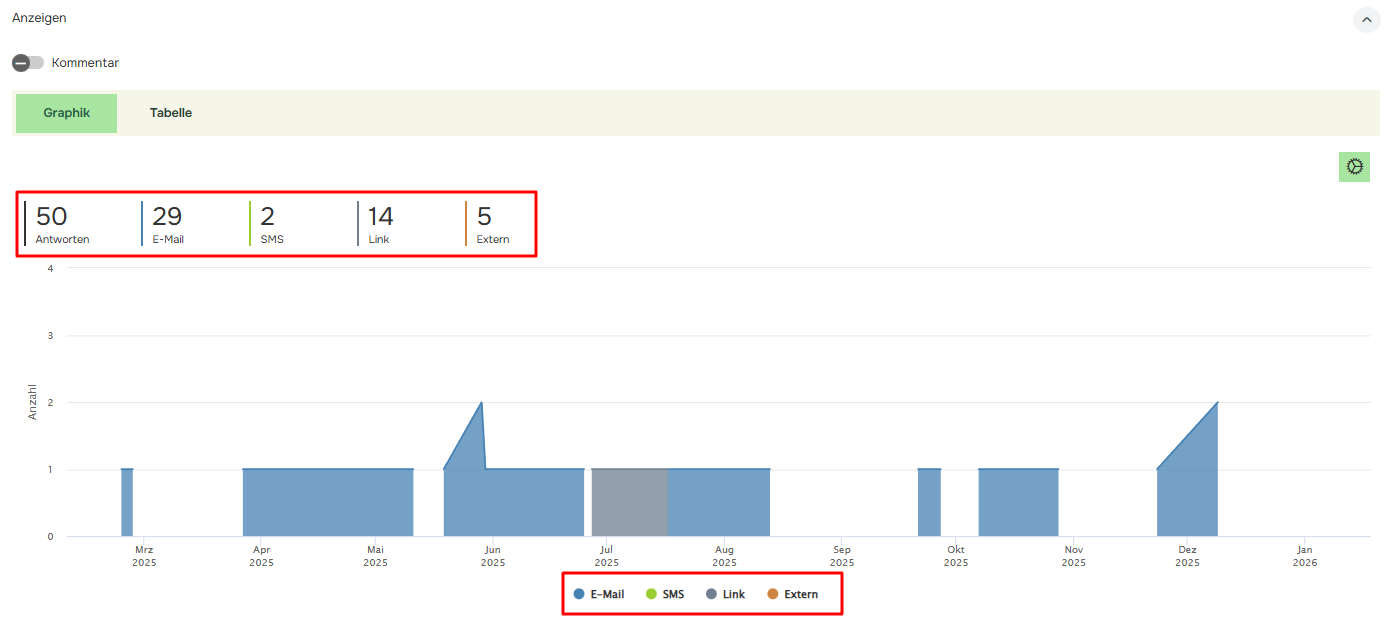The width and height of the screenshot is (1395, 622).
Task: Click the 29 E-Mail counter
Action: tap(168, 224)
